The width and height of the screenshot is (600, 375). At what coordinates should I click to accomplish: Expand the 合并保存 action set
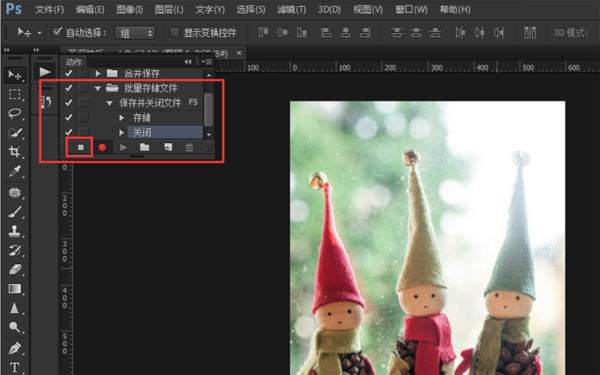click(x=98, y=73)
